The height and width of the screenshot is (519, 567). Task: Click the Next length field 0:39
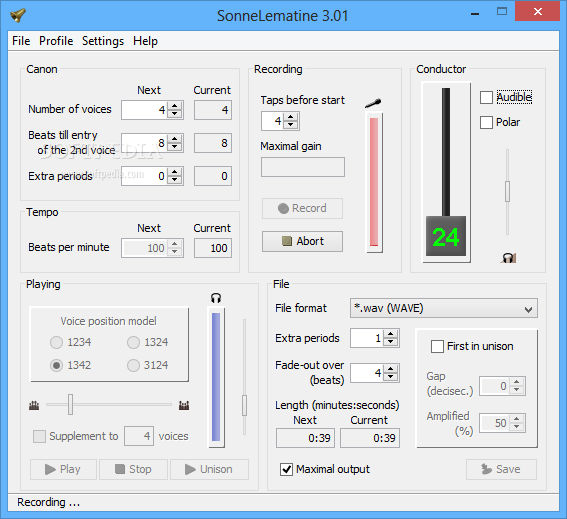[306, 438]
